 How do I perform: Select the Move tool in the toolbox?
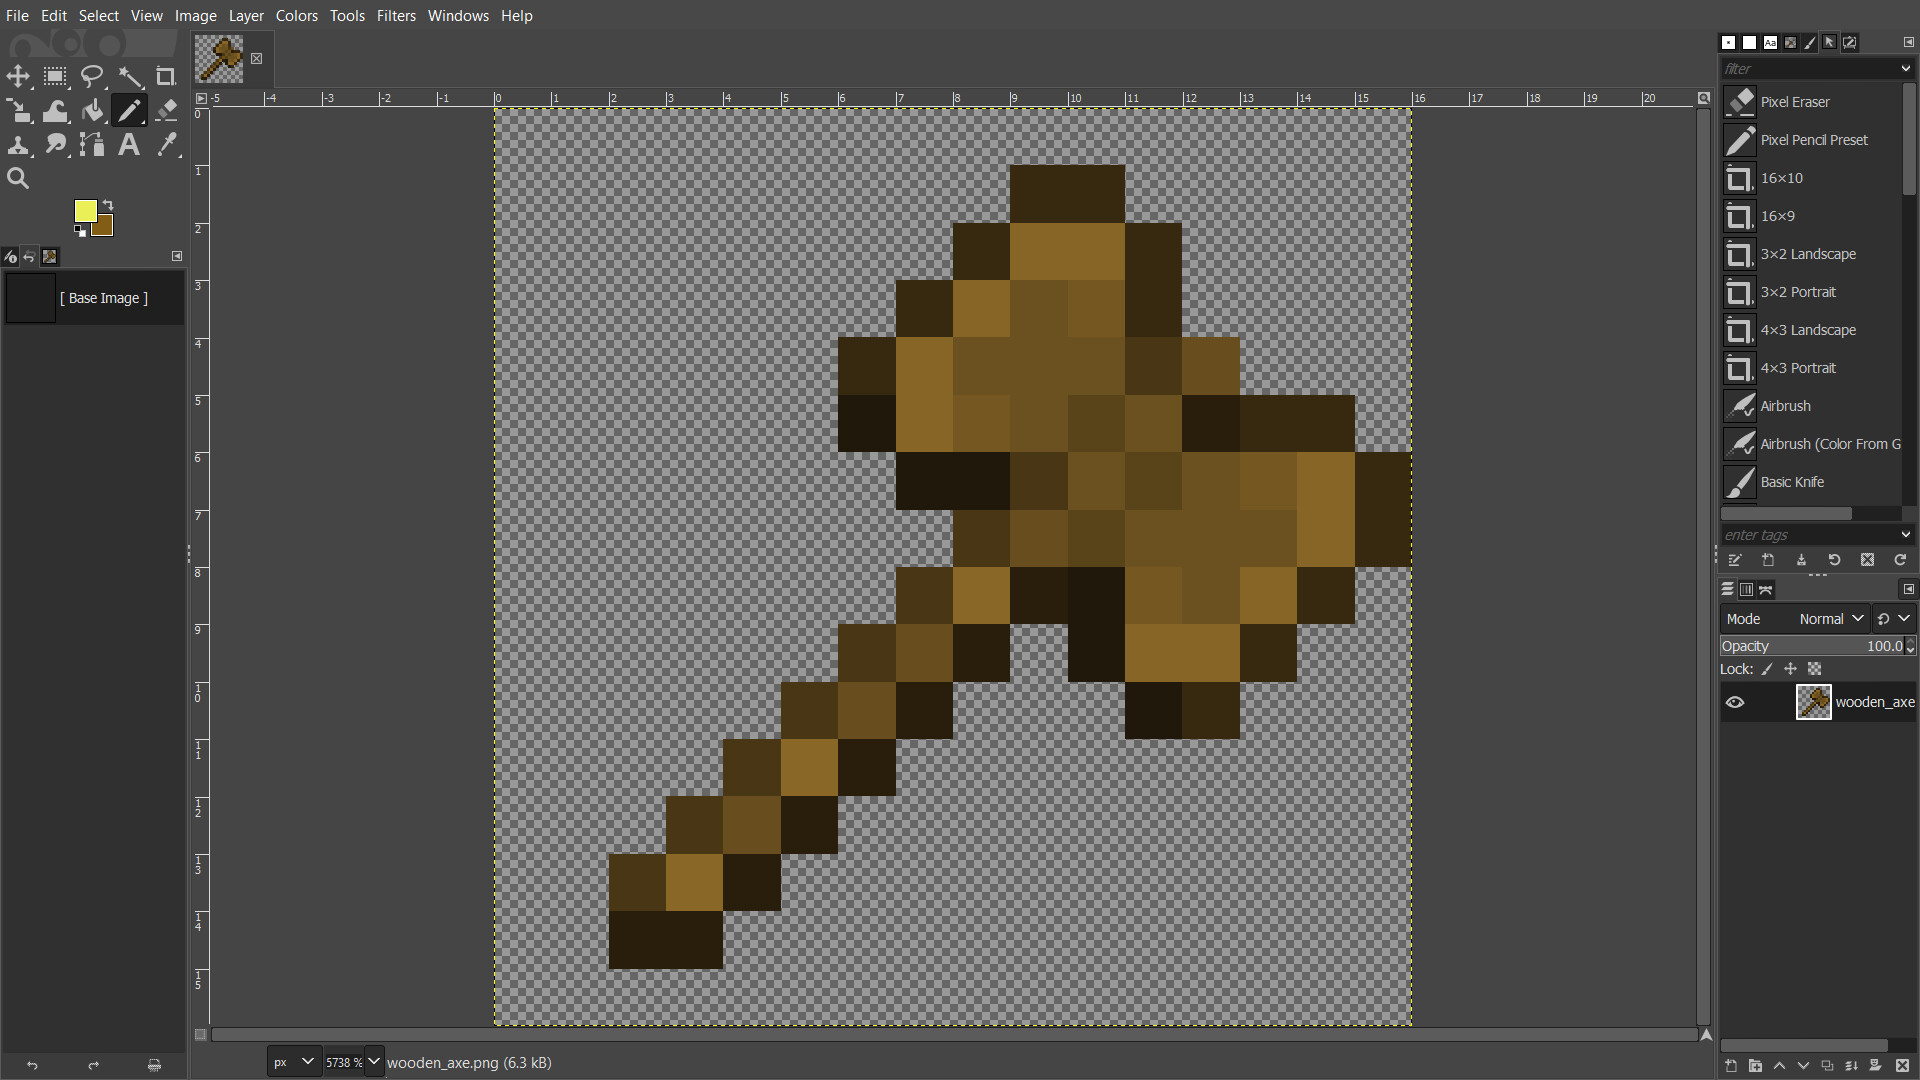pyautogui.click(x=17, y=77)
